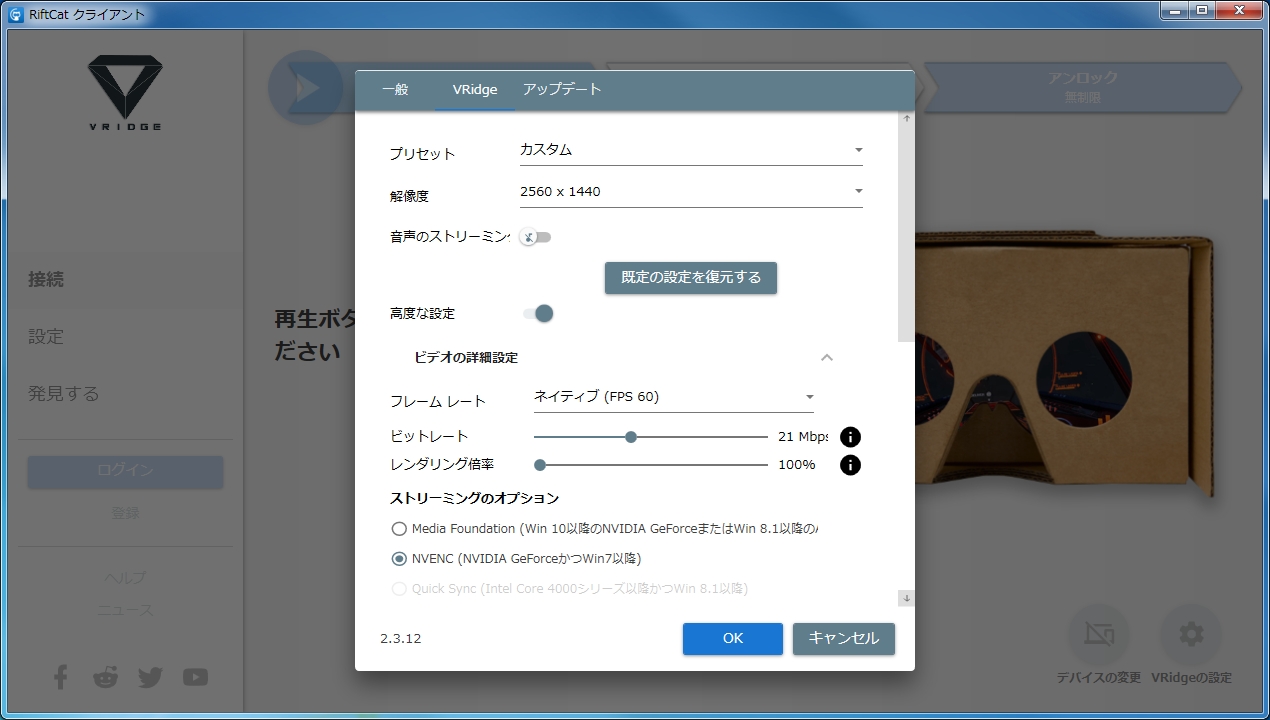Click the settings scrollbar down arrow
The image size is (1270, 720).
[x=907, y=598]
